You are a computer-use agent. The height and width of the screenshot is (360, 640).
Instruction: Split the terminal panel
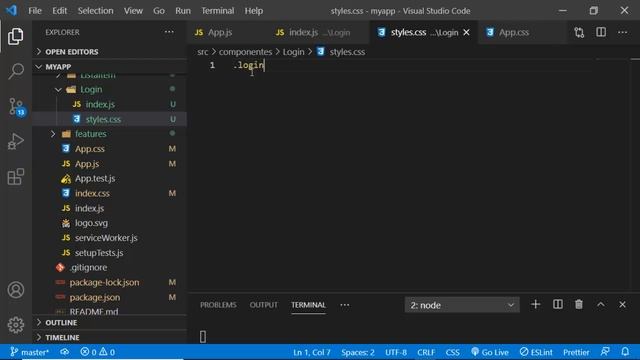[x=558, y=304]
